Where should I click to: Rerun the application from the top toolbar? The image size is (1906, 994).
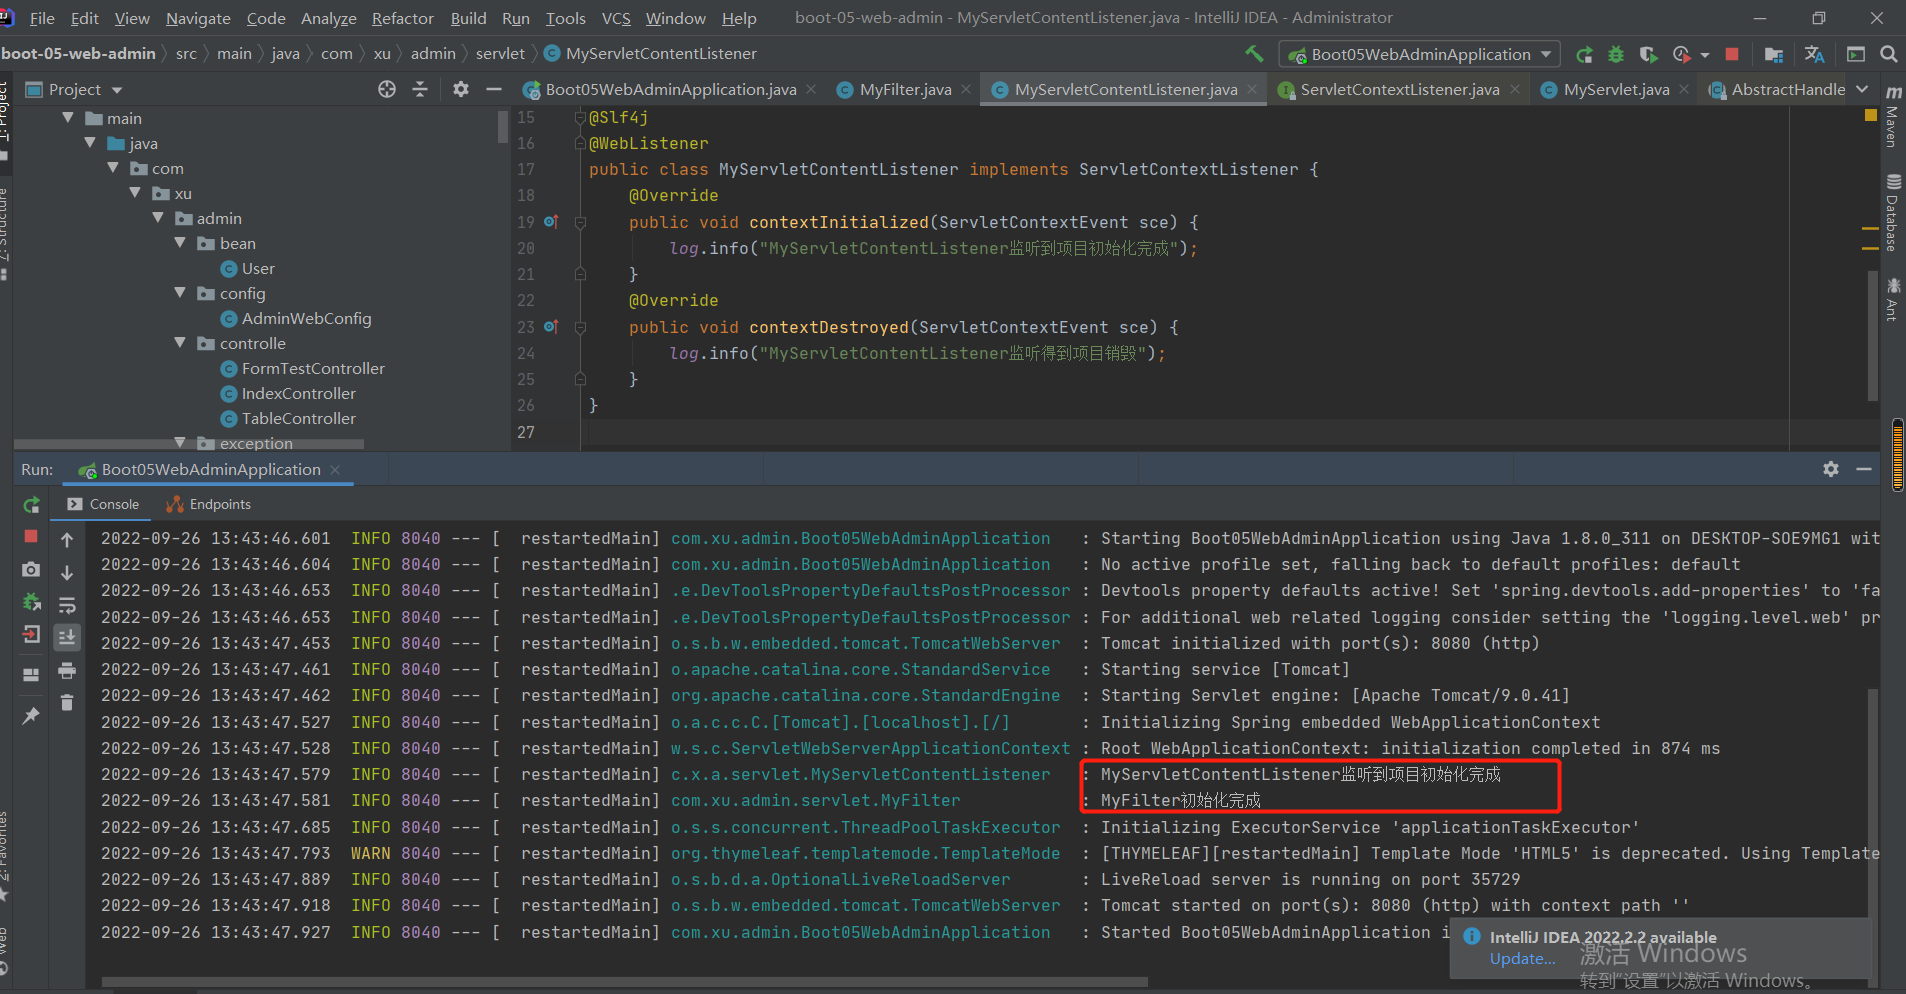(x=1585, y=54)
